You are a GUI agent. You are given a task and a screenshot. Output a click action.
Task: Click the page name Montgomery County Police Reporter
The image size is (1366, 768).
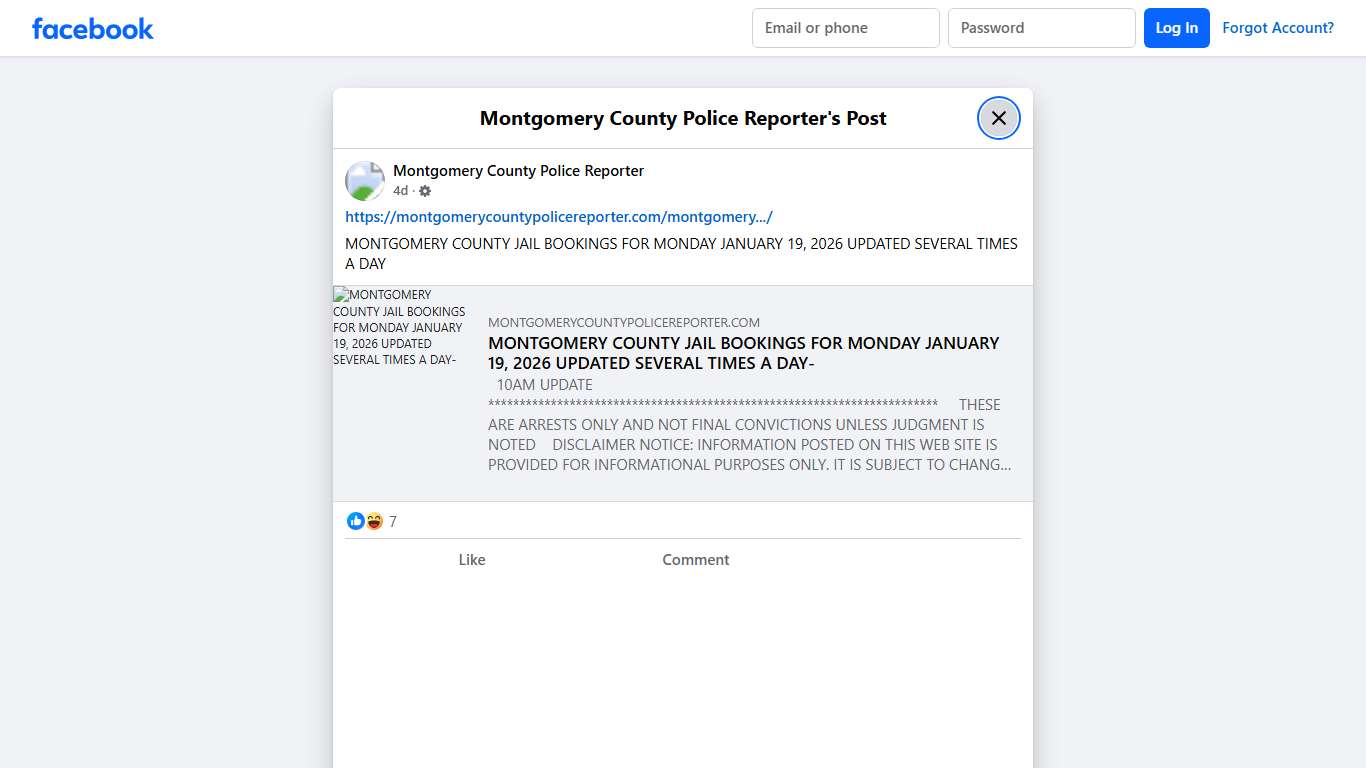click(518, 171)
